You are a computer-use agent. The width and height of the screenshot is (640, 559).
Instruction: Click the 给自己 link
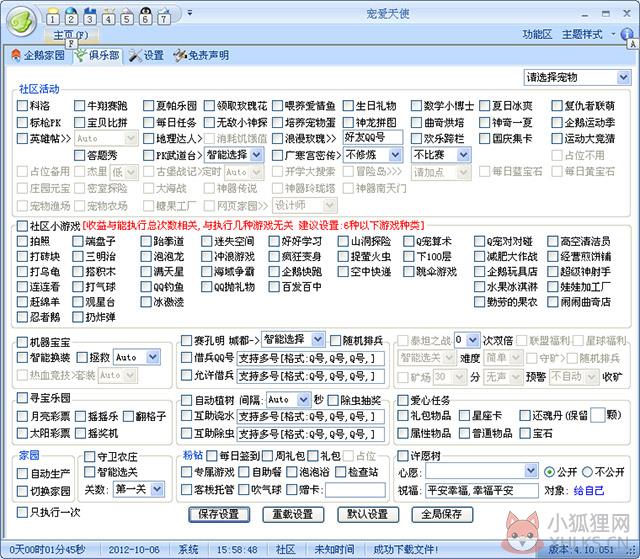click(x=589, y=490)
